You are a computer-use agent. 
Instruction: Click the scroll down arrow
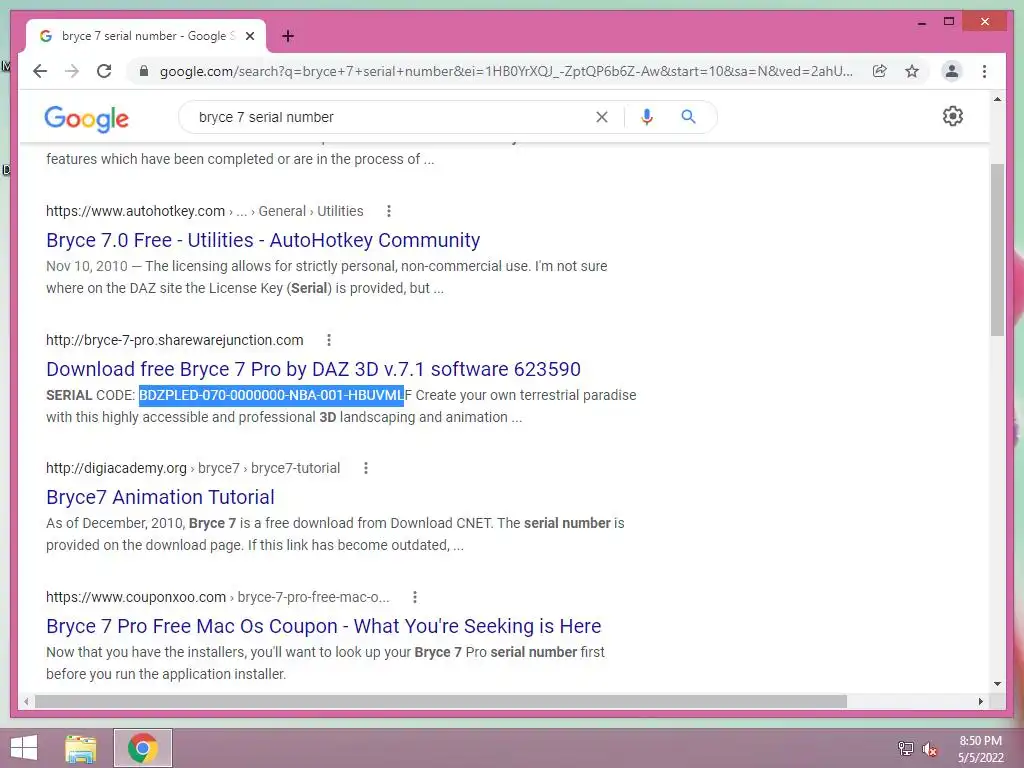tap(997, 684)
